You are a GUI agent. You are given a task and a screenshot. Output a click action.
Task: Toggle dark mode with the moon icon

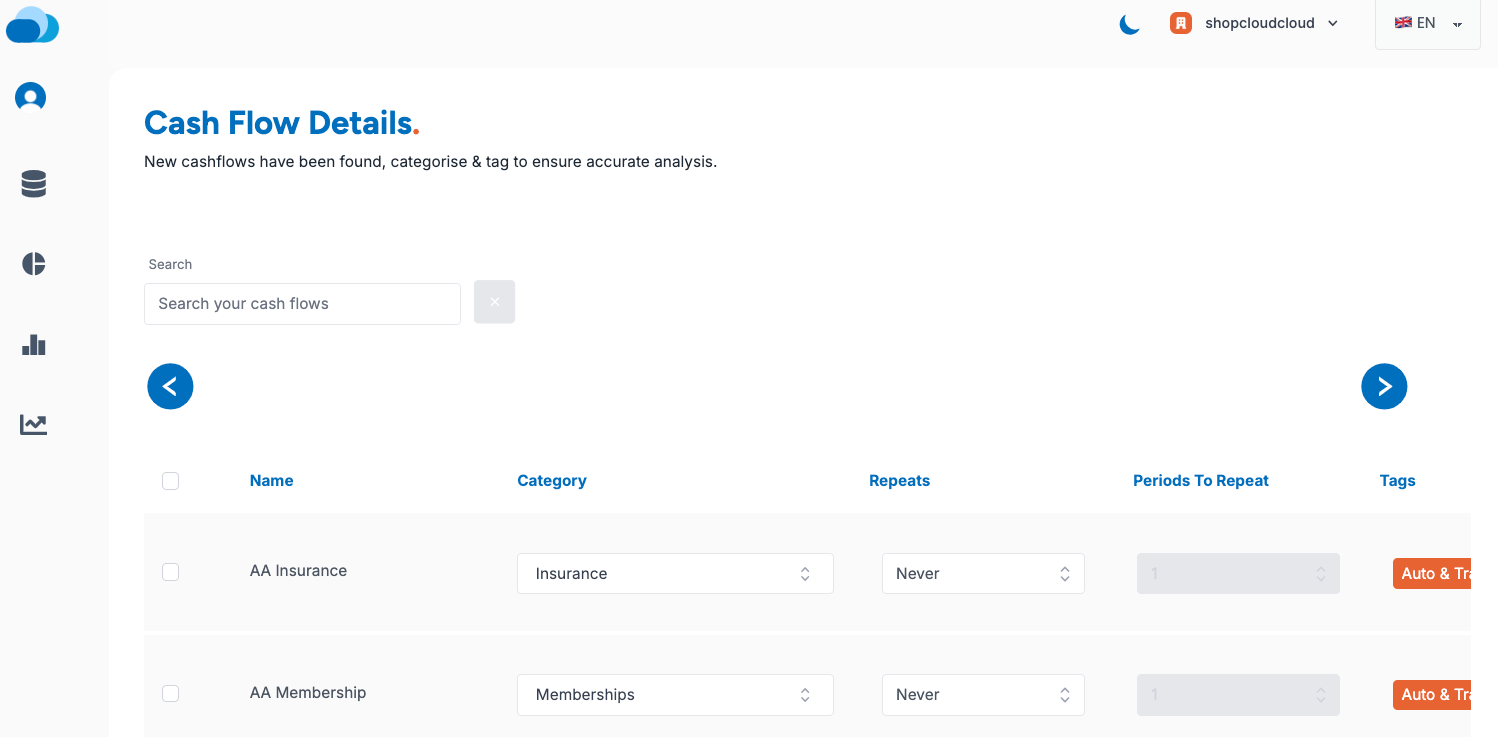tap(1129, 25)
